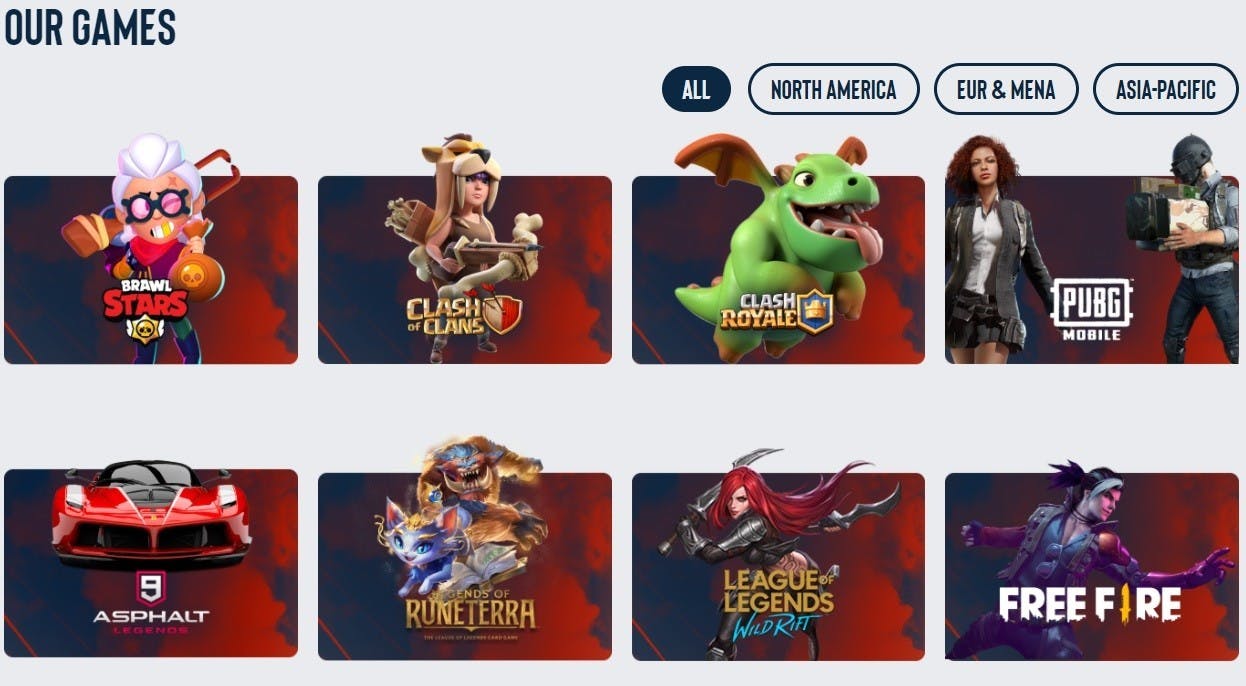Click the Free Fire logo text
This screenshot has width=1246, height=686.
tap(1090, 604)
